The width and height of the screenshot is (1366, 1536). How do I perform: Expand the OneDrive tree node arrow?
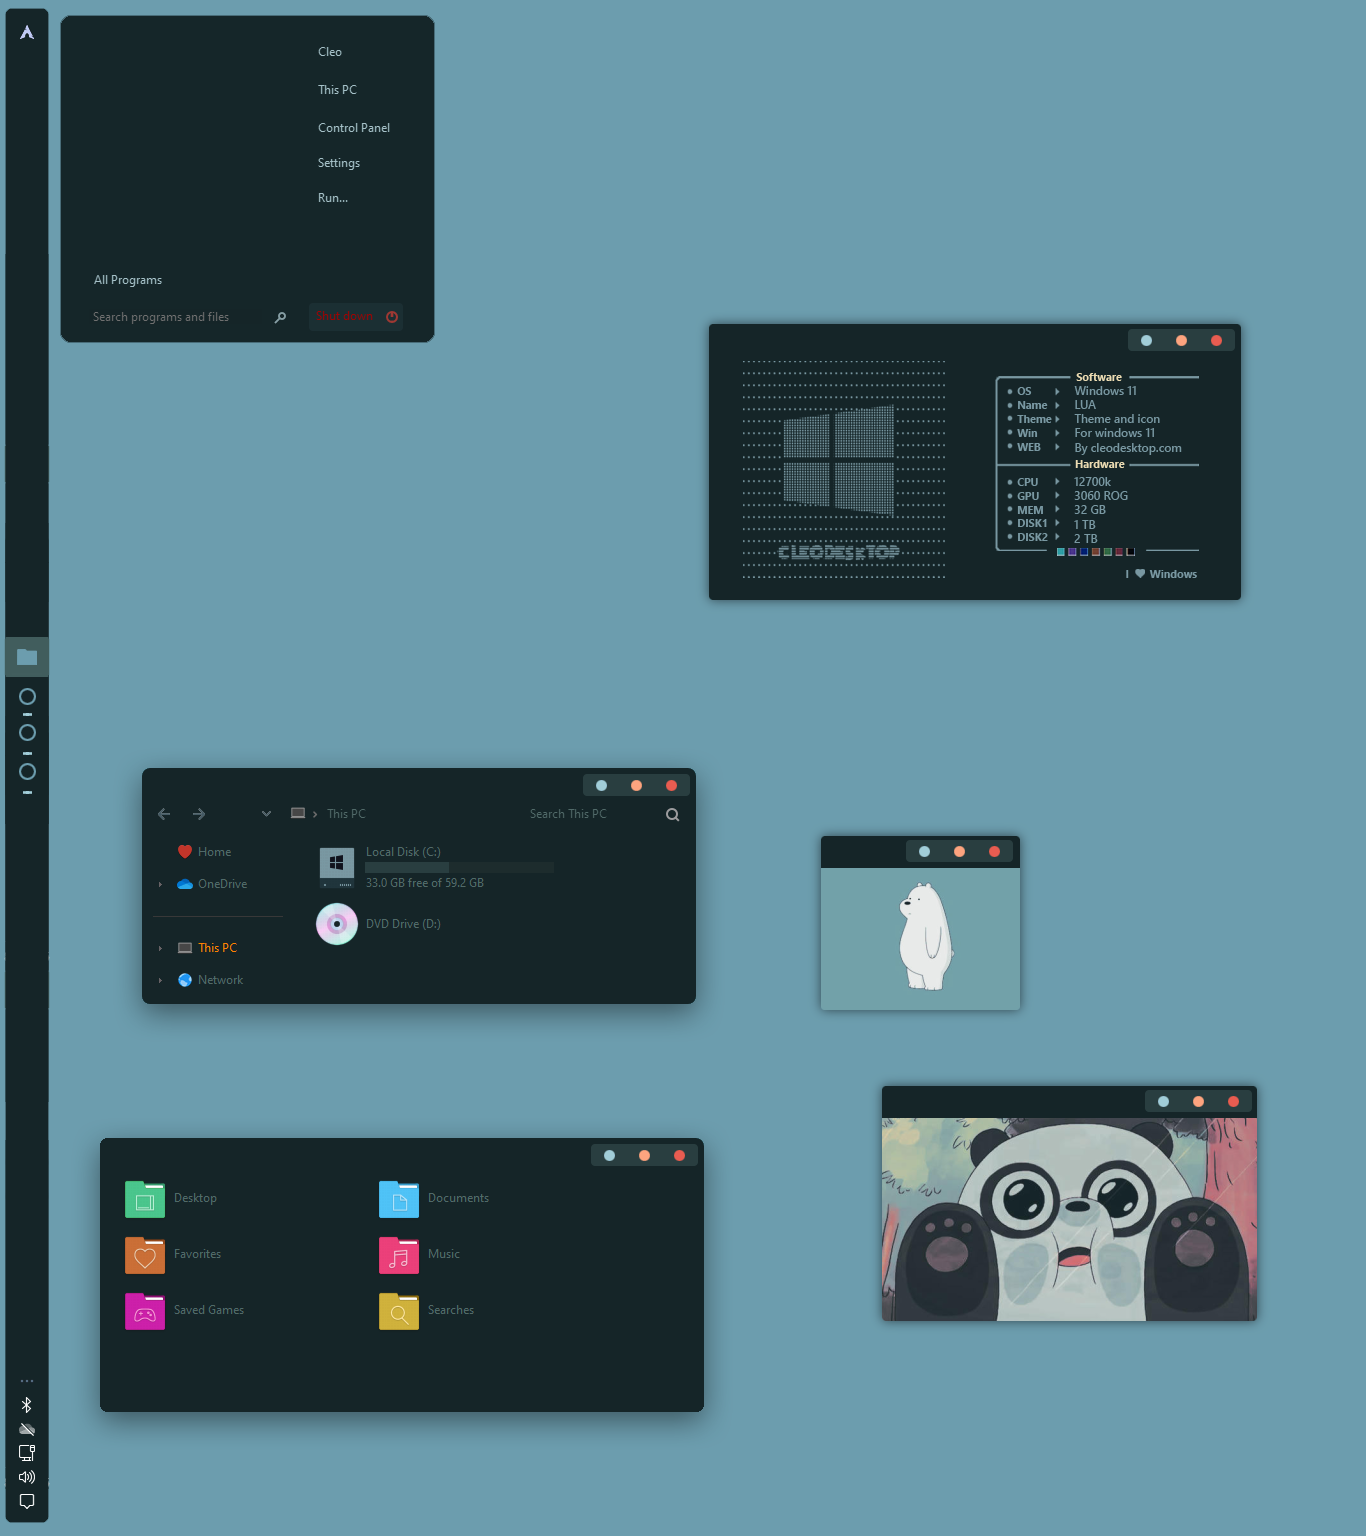[160, 884]
